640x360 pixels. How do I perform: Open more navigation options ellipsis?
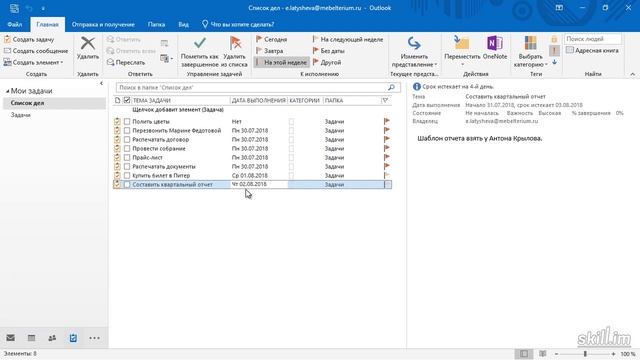94,338
